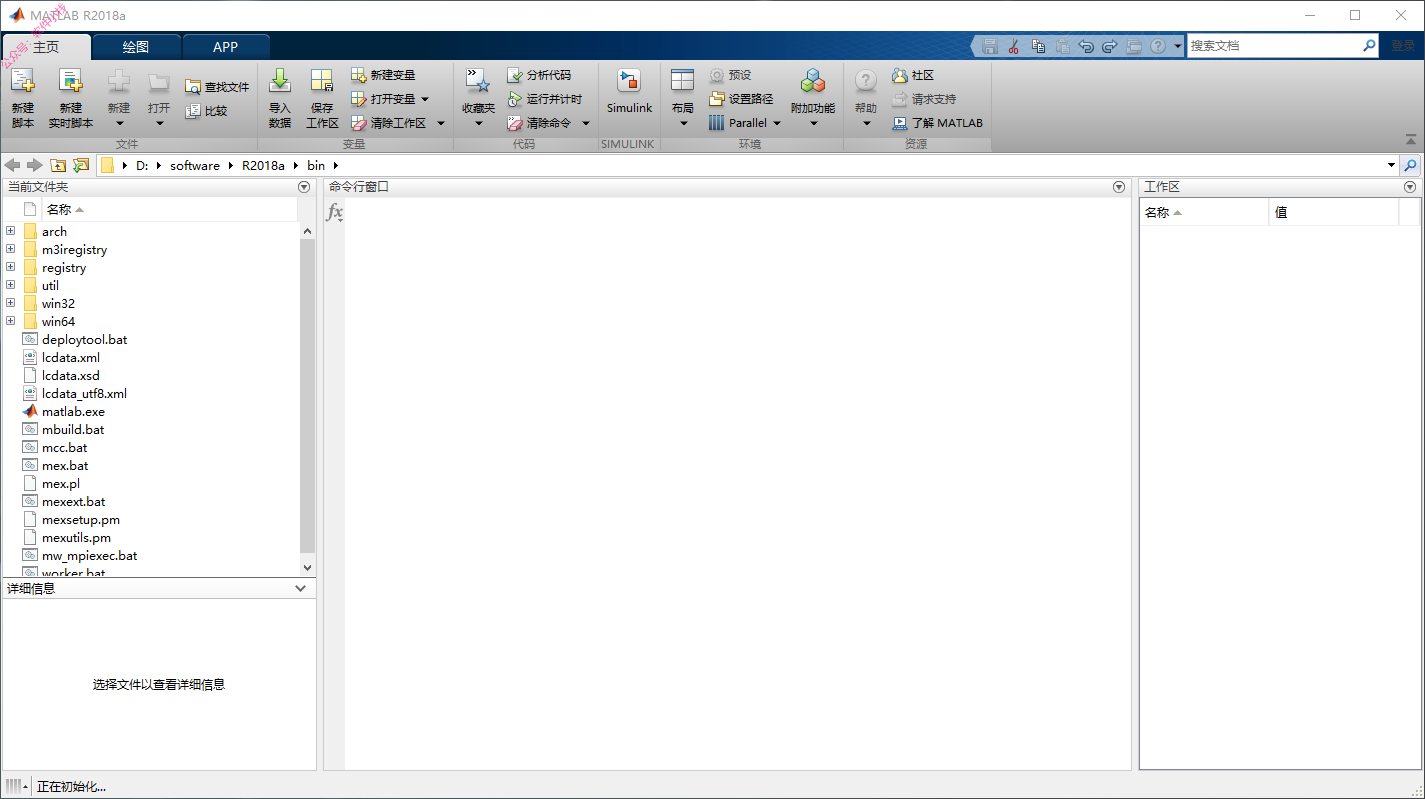Image resolution: width=1425 pixels, height=799 pixels.
Task: Click the Undo arrow in quick access toolbar
Action: pos(1086,46)
